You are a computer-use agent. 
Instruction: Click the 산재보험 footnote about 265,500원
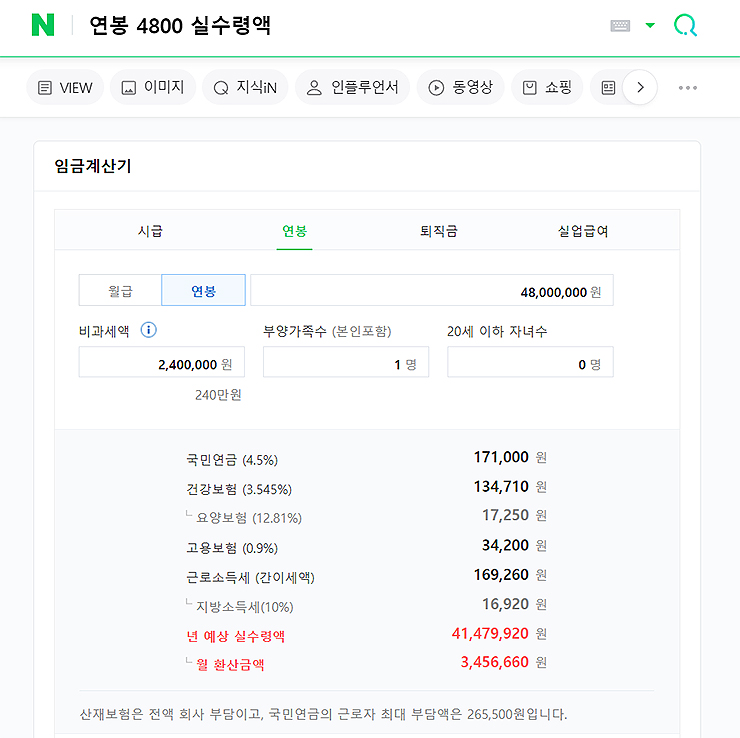323,714
